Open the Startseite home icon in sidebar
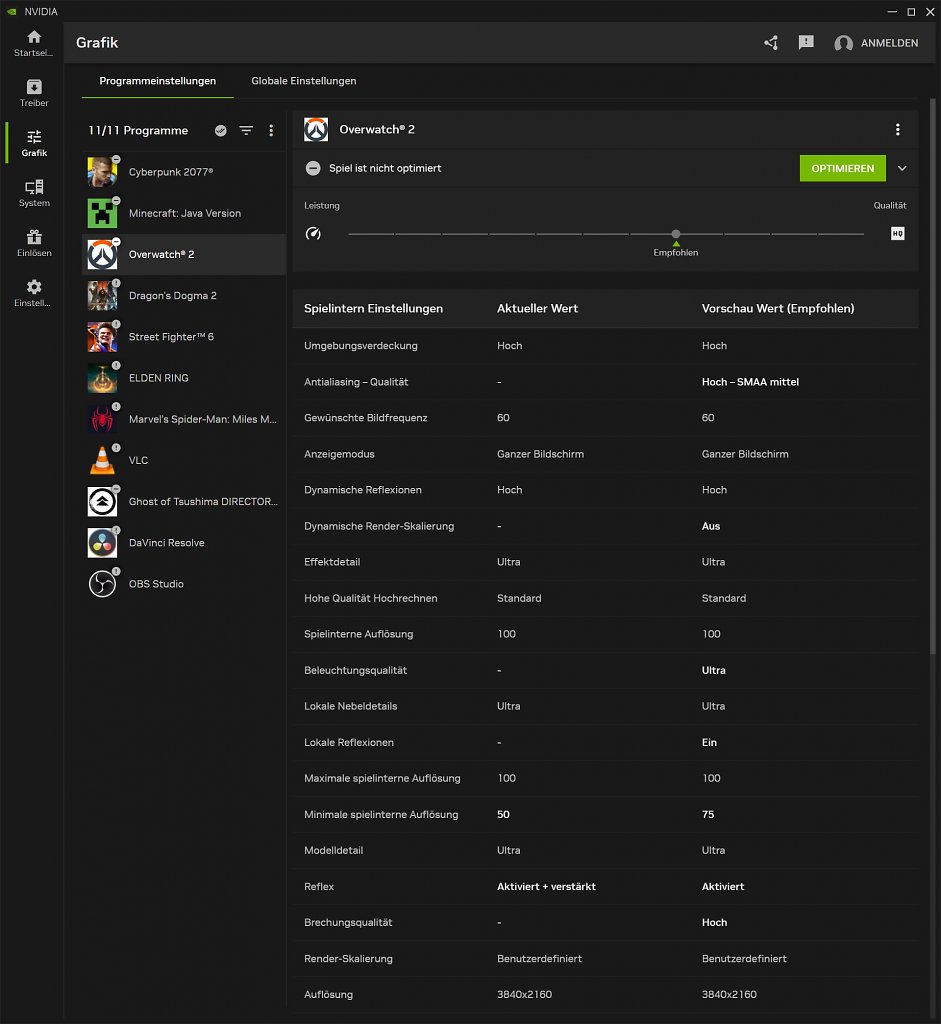Image resolution: width=941 pixels, height=1024 pixels. pyautogui.click(x=34, y=37)
